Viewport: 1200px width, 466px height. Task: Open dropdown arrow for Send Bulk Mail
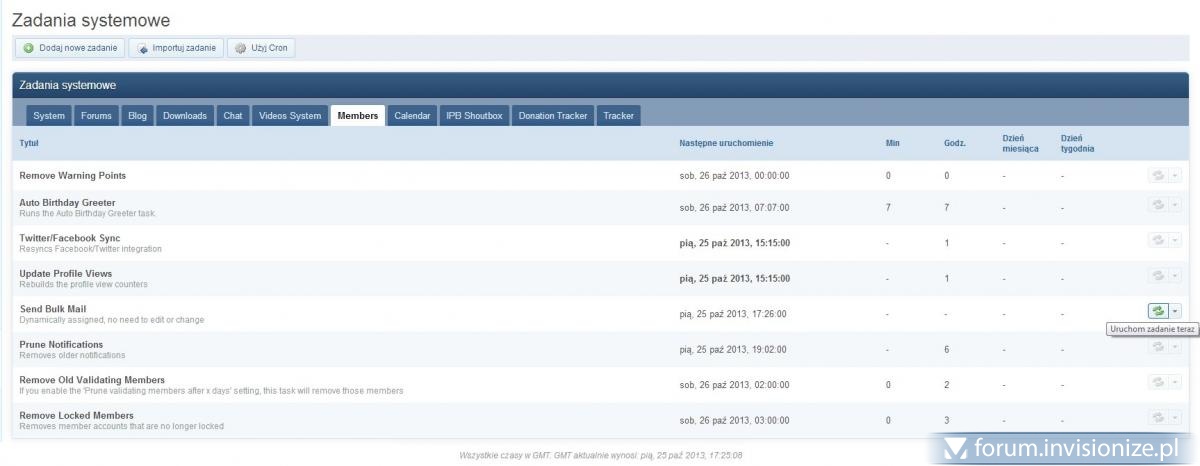(x=1175, y=312)
